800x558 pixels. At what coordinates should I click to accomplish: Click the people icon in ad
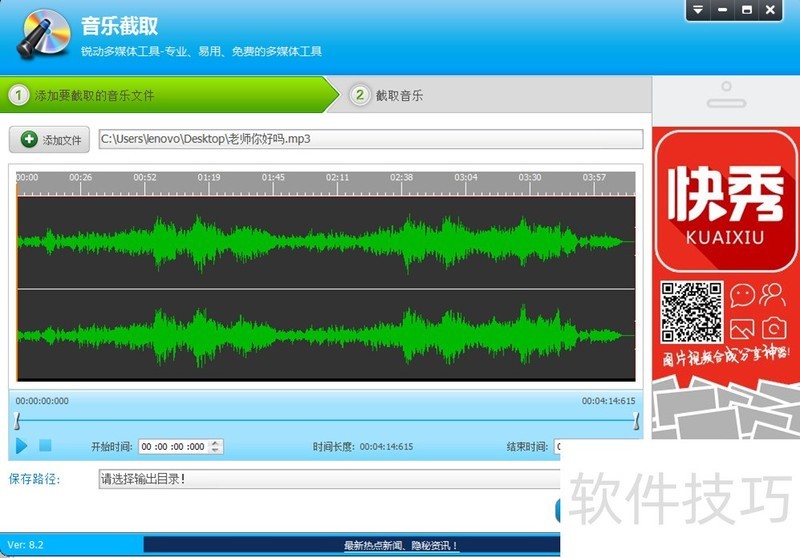[x=772, y=295]
